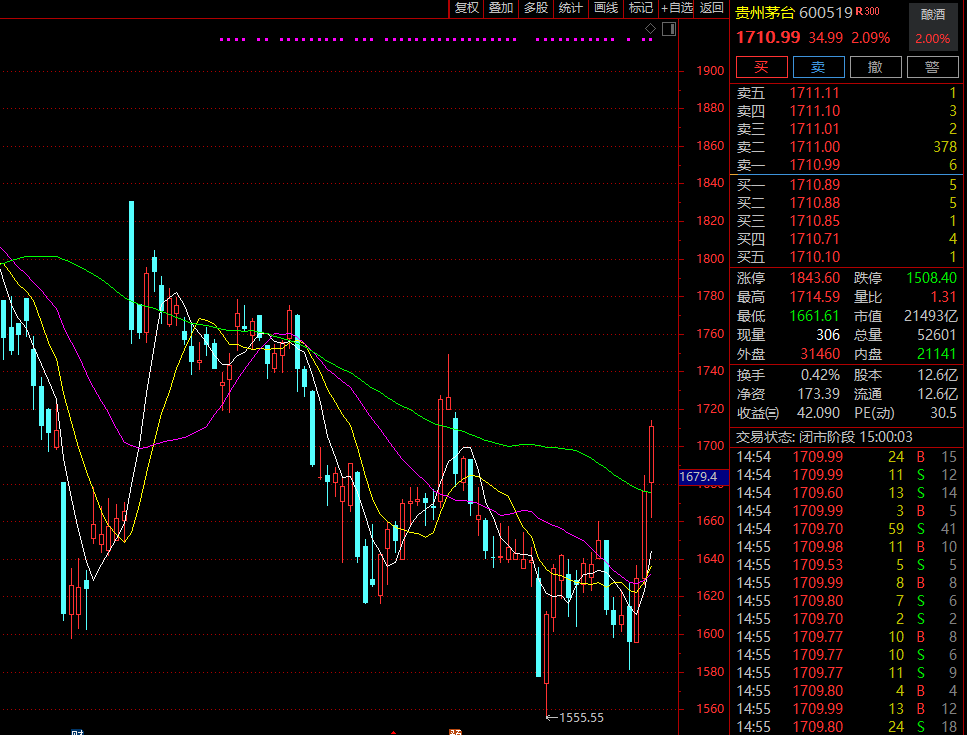Click the blue 卖 sell button
The image size is (967, 735).
(818, 67)
